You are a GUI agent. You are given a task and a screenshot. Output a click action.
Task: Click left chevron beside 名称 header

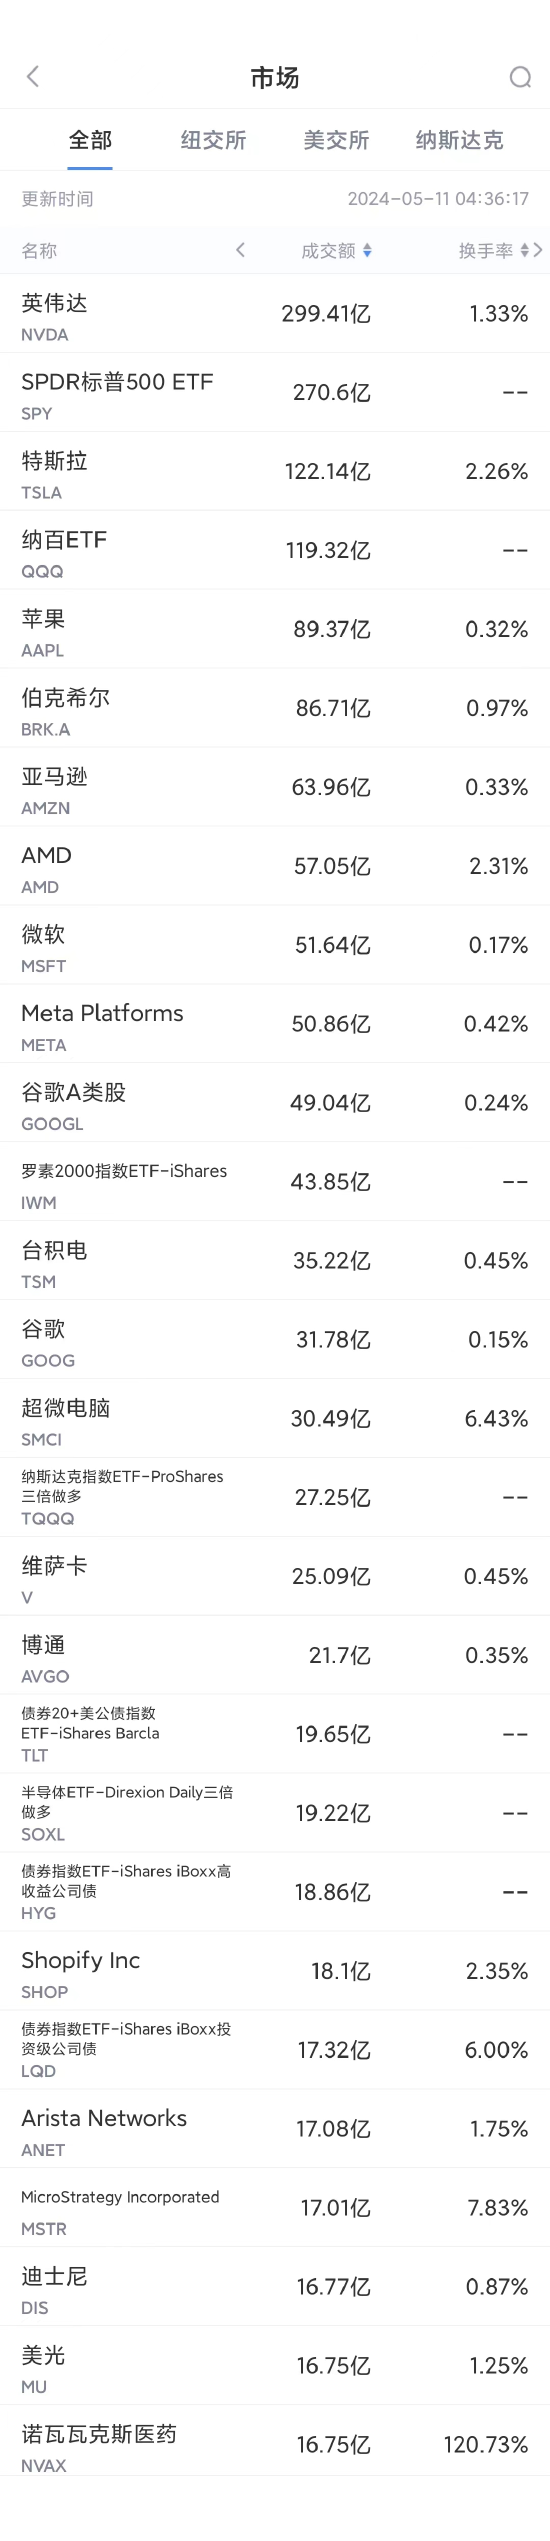[240, 250]
